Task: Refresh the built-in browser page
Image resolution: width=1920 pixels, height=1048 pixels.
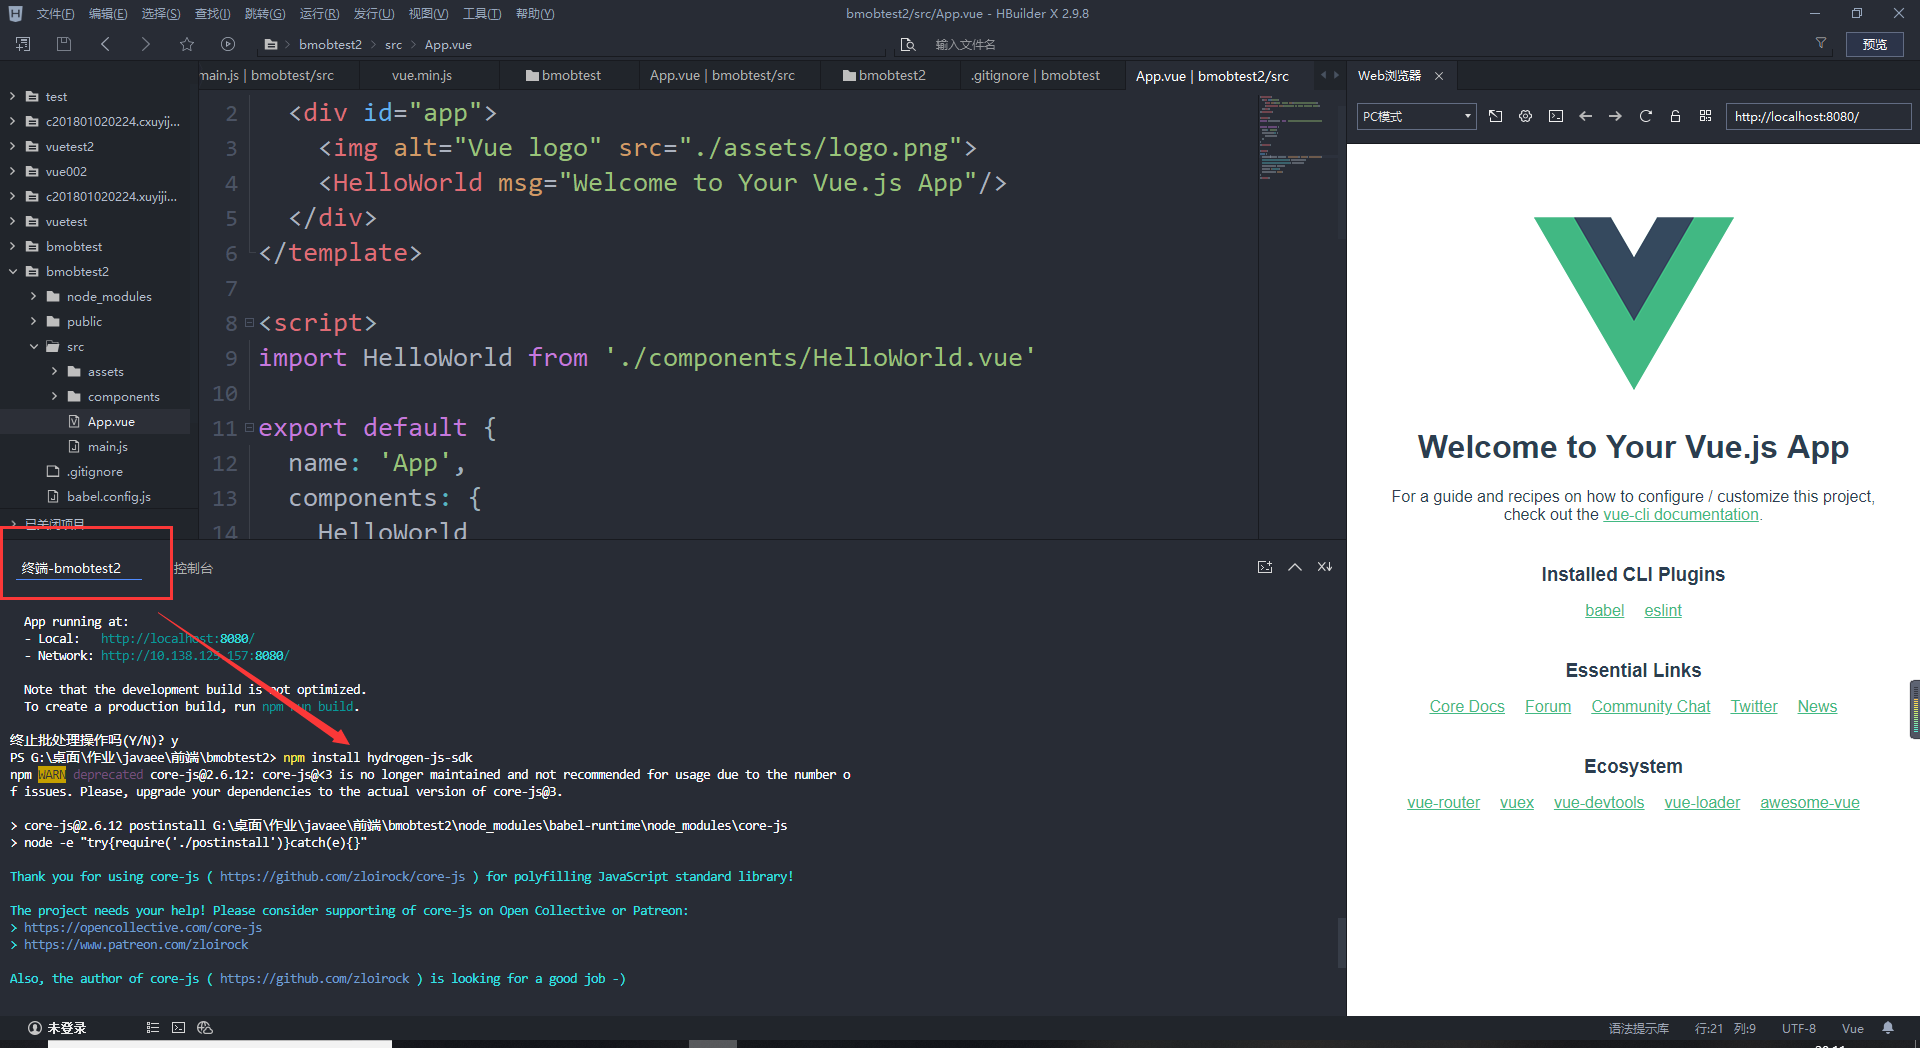Action: [1646, 116]
